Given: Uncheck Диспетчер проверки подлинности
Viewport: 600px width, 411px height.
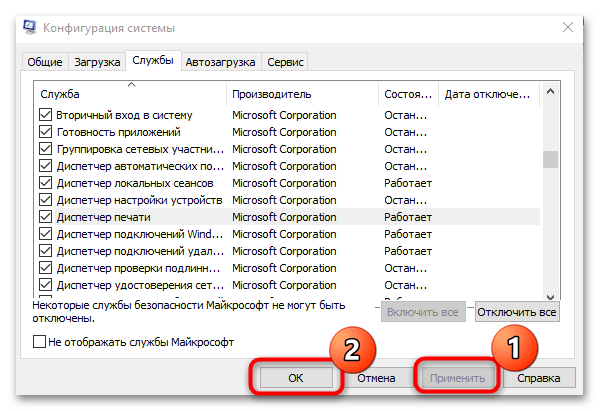Looking at the screenshot, I should click(46, 268).
